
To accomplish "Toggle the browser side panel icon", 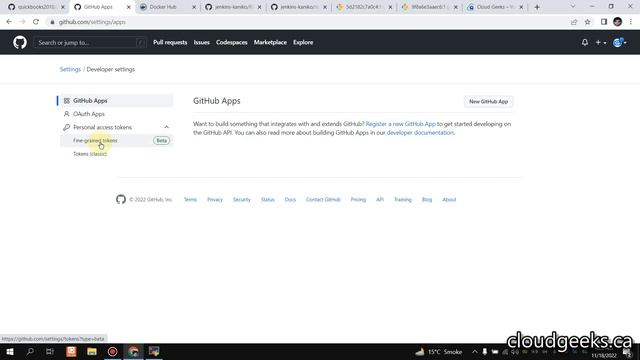I will (x=604, y=22).
